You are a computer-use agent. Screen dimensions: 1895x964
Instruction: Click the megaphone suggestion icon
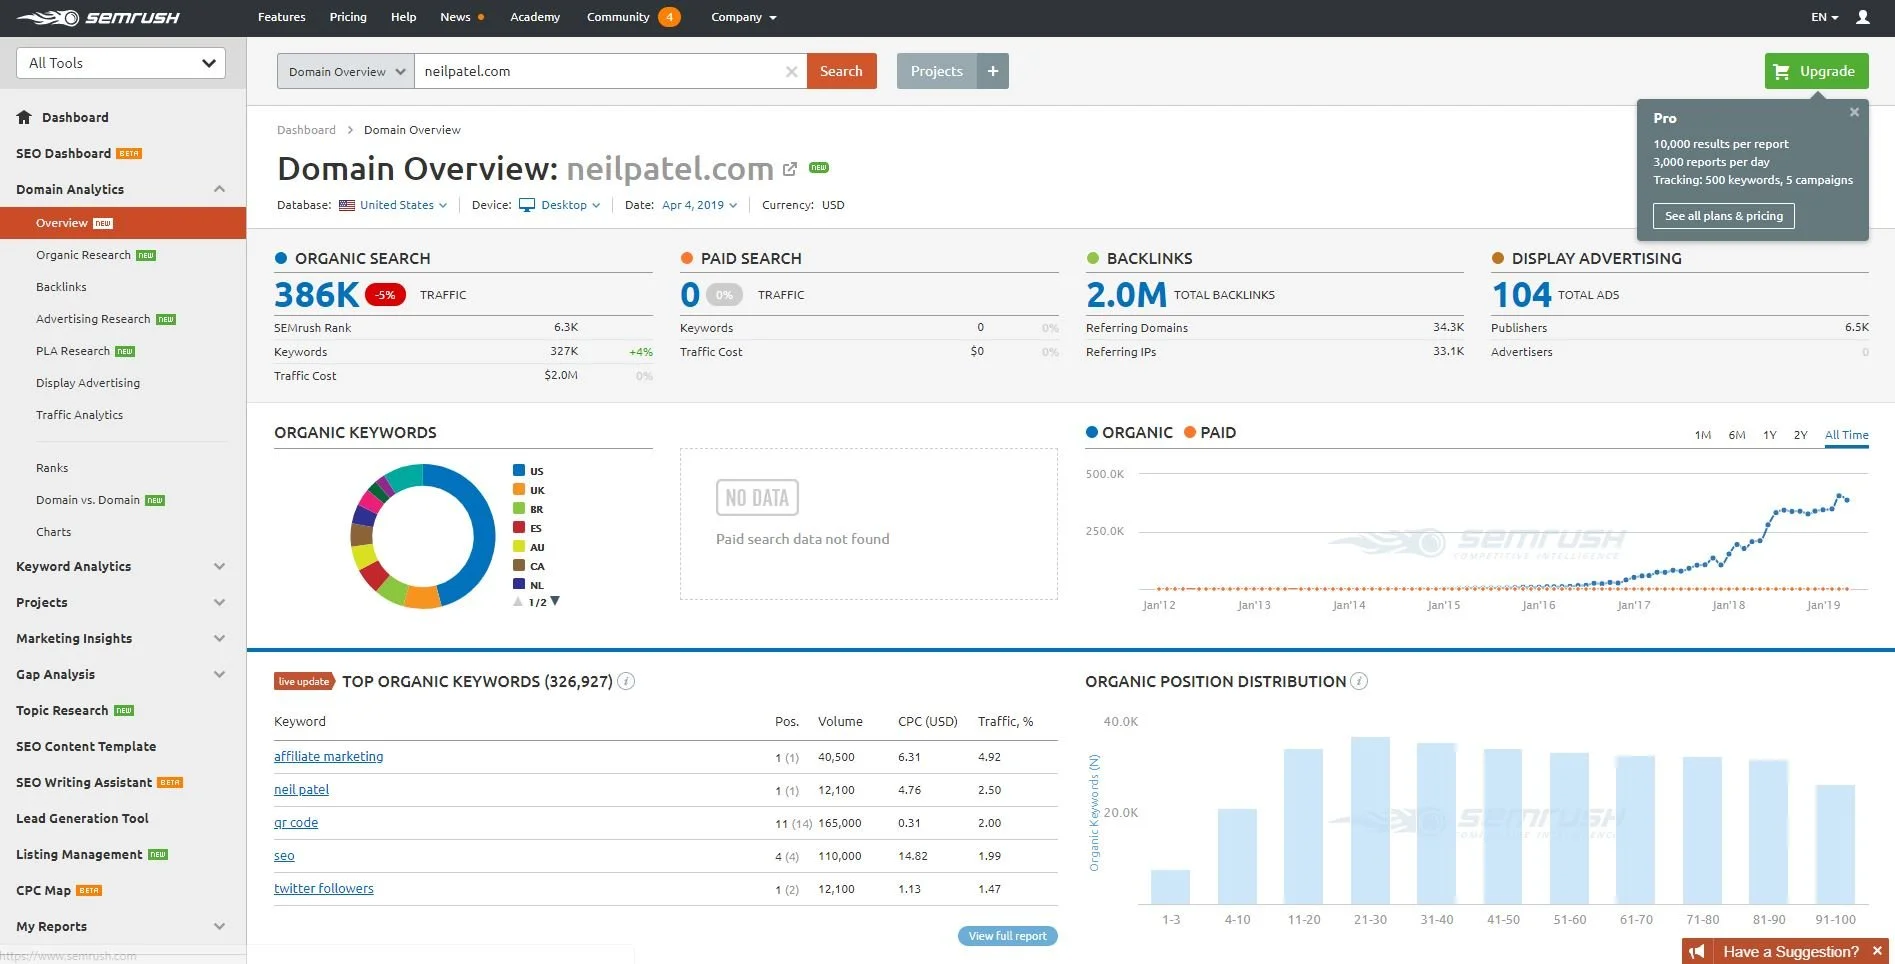coord(1697,951)
